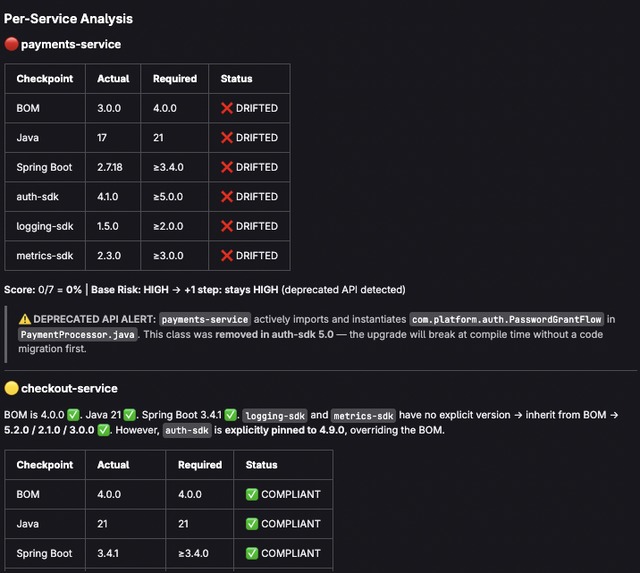Click the 'Spring Boot' cell in checkout table

tap(44, 553)
